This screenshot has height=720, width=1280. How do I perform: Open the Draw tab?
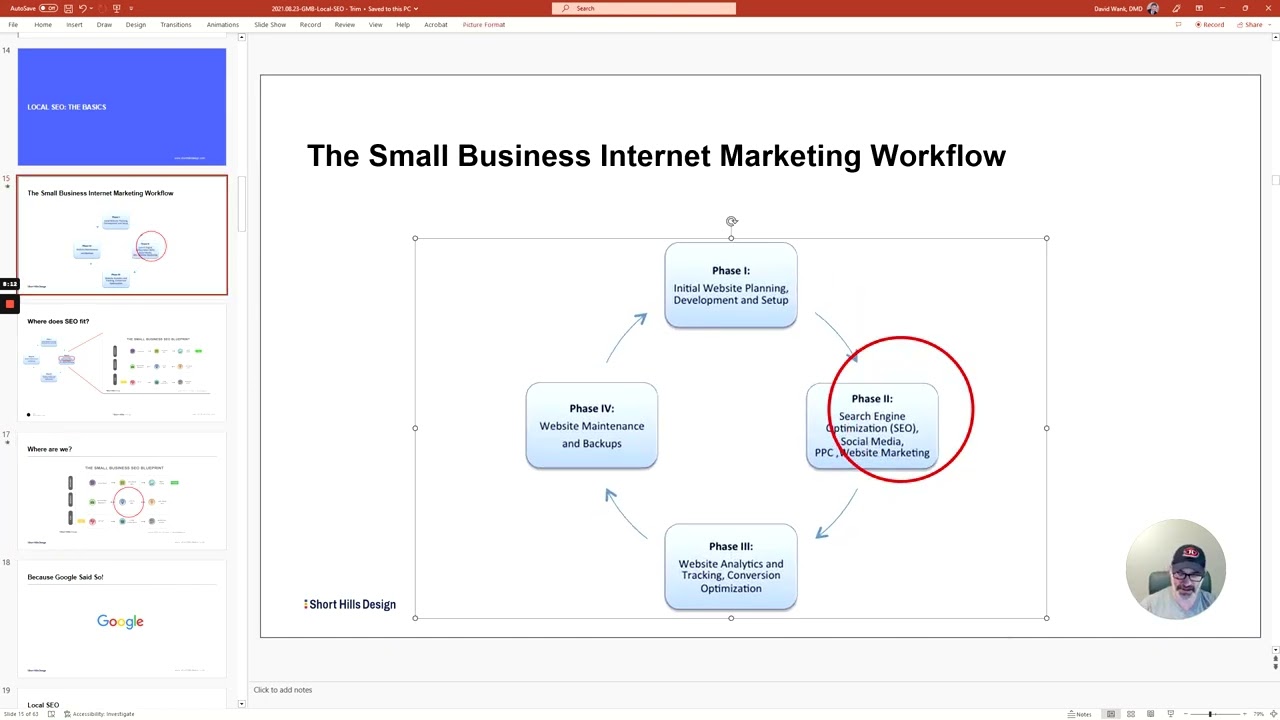click(x=104, y=24)
